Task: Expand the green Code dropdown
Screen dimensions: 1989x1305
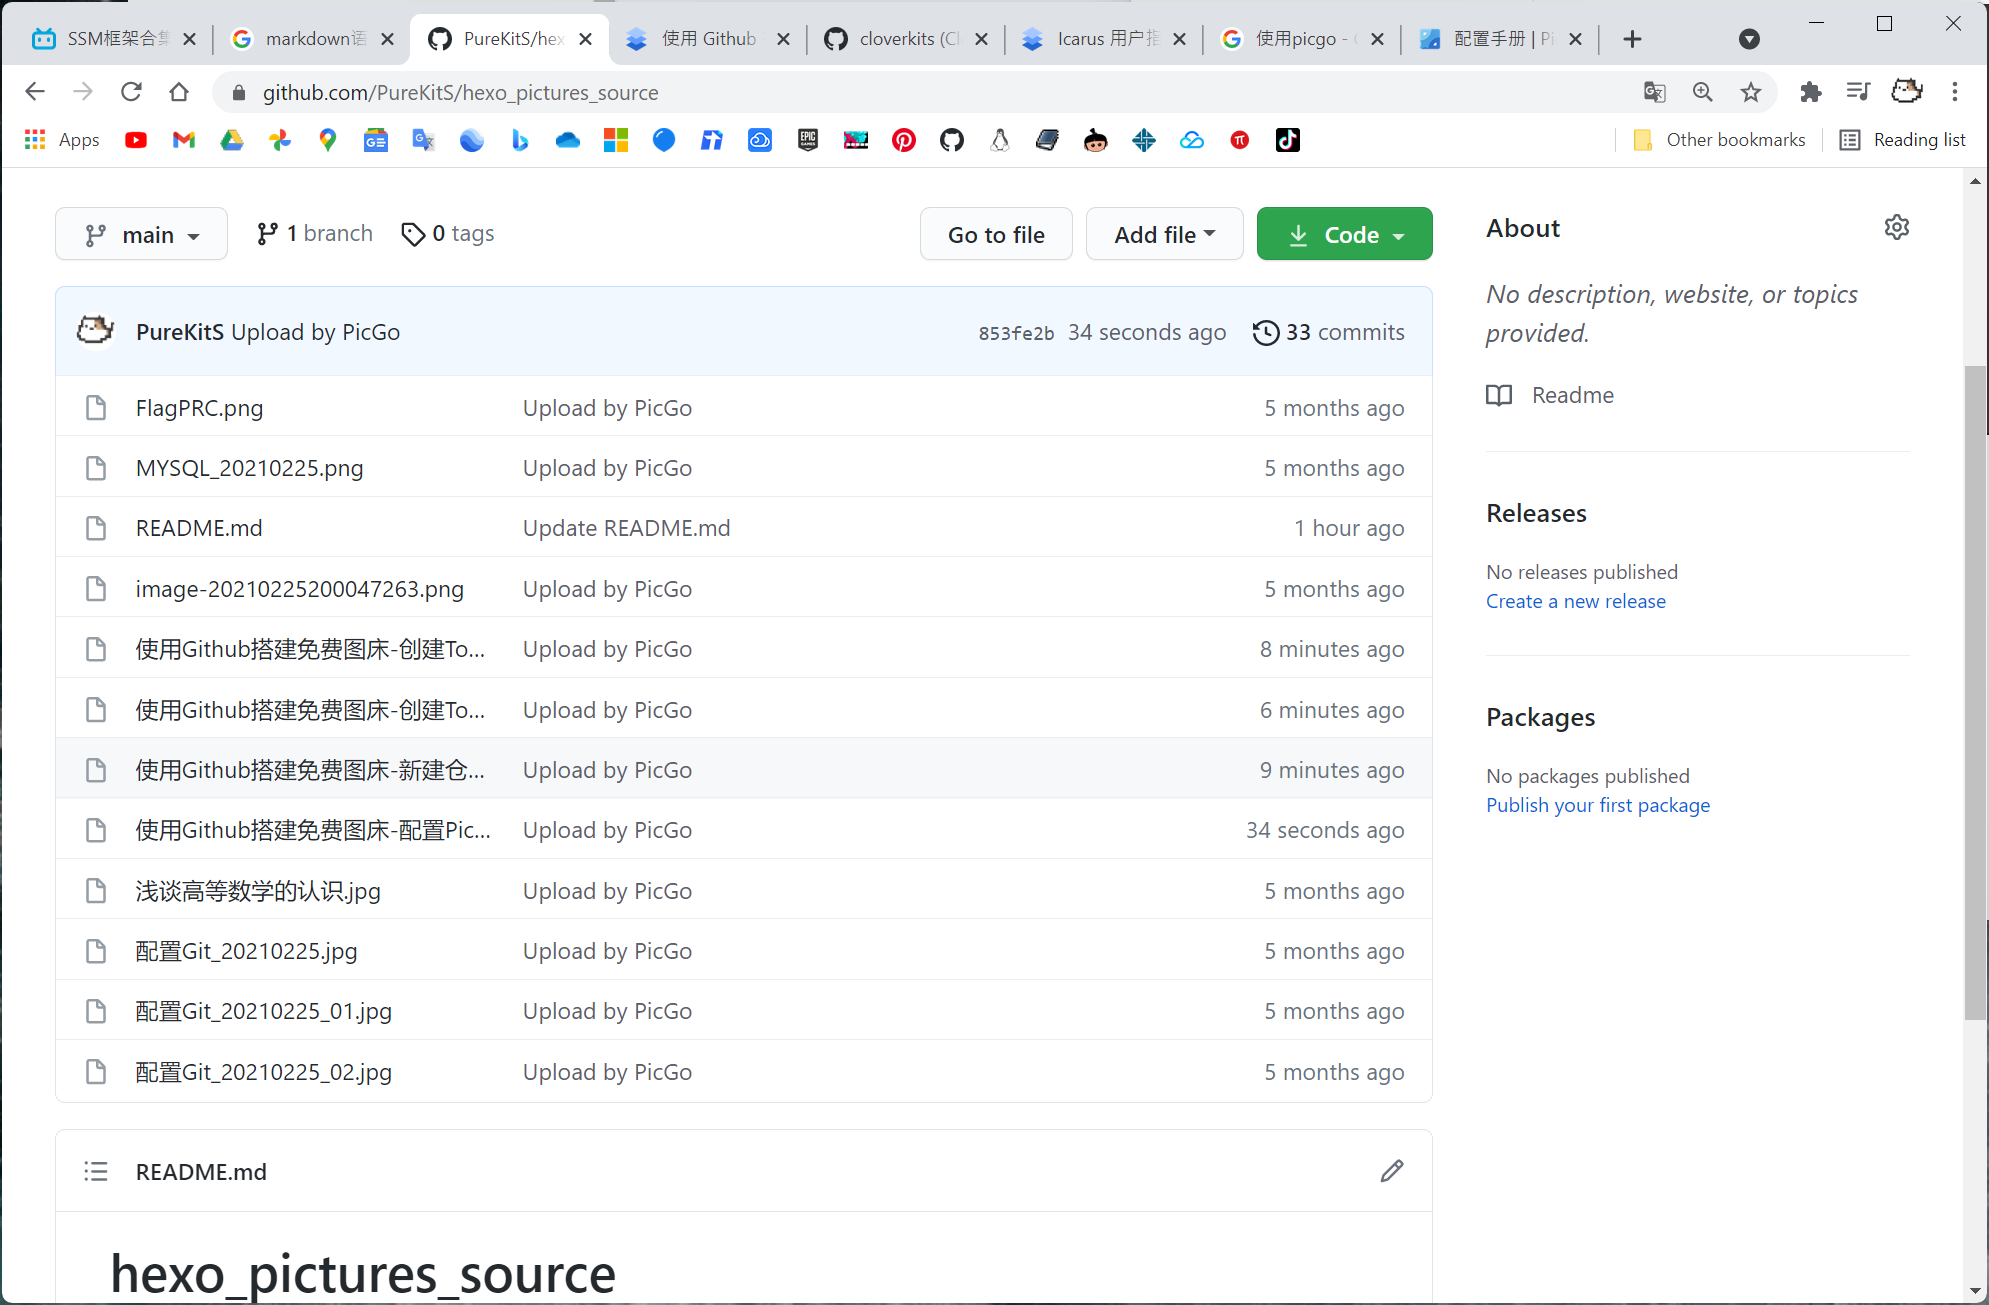Action: pyautogui.click(x=1344, y=234)
